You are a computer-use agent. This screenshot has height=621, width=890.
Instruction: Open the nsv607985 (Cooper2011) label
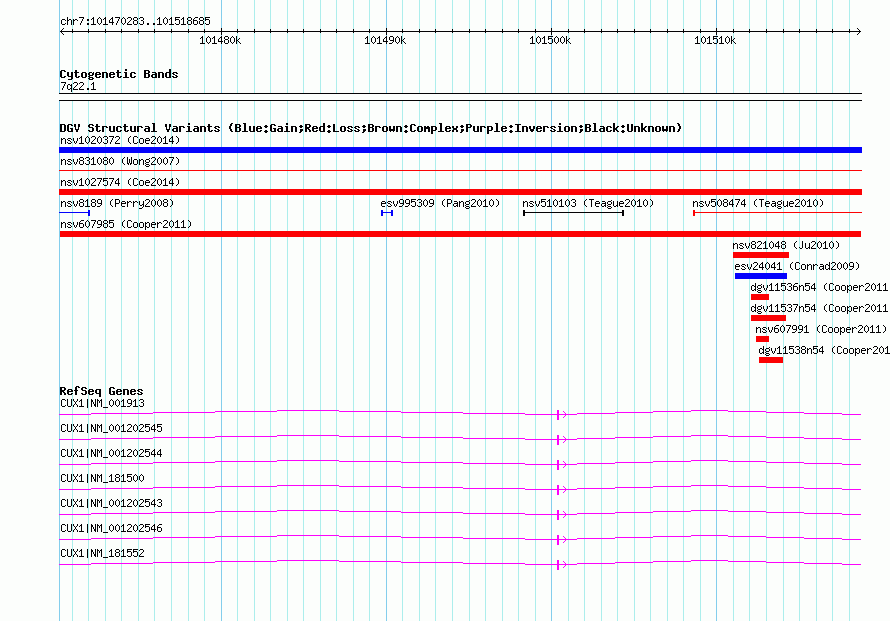coord(126,224)
